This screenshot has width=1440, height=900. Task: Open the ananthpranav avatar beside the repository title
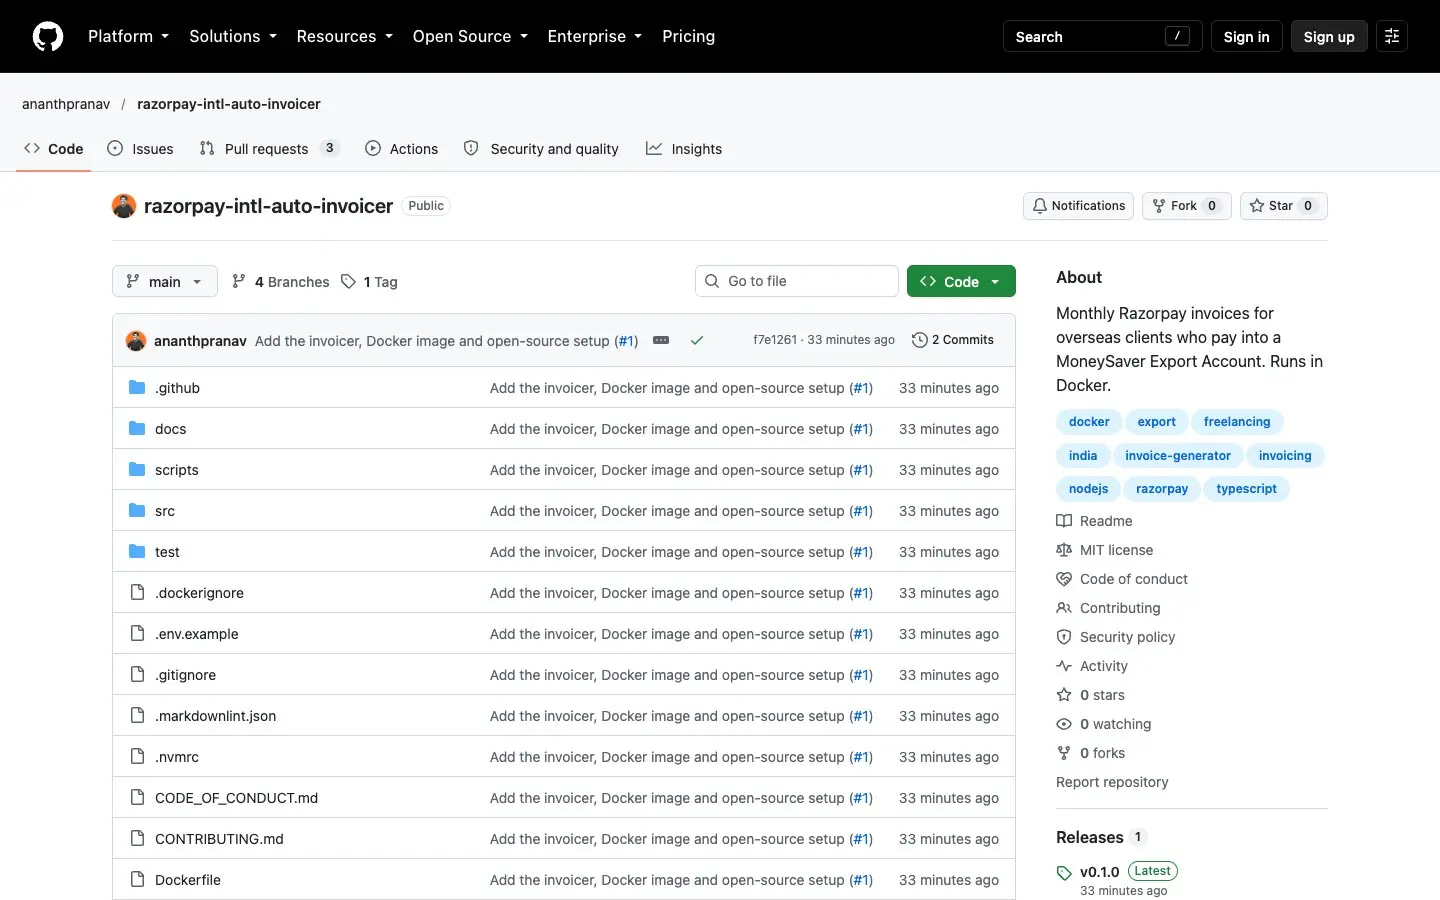coord(124,206)
